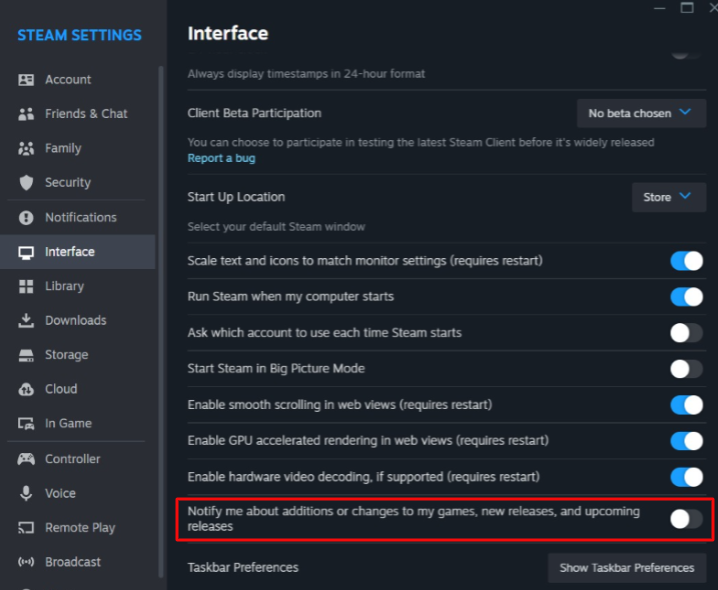
Task: Enable Start Steam in Big Picture Mode
Action: tap(686, 369)
